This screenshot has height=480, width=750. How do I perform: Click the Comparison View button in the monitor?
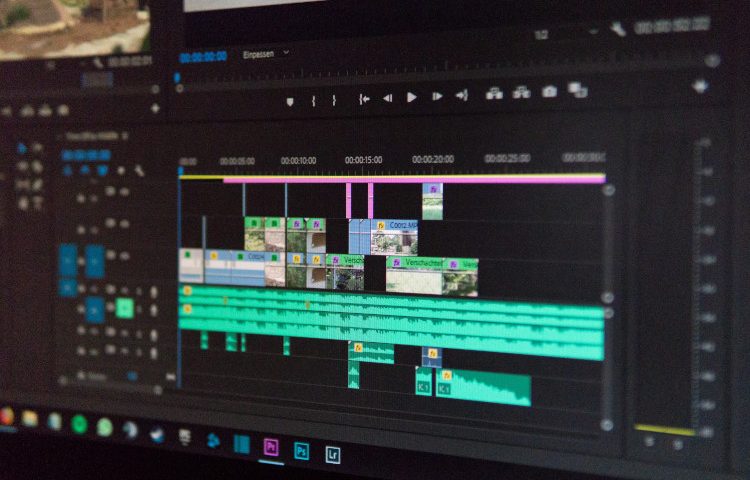(x=578, y=91)
